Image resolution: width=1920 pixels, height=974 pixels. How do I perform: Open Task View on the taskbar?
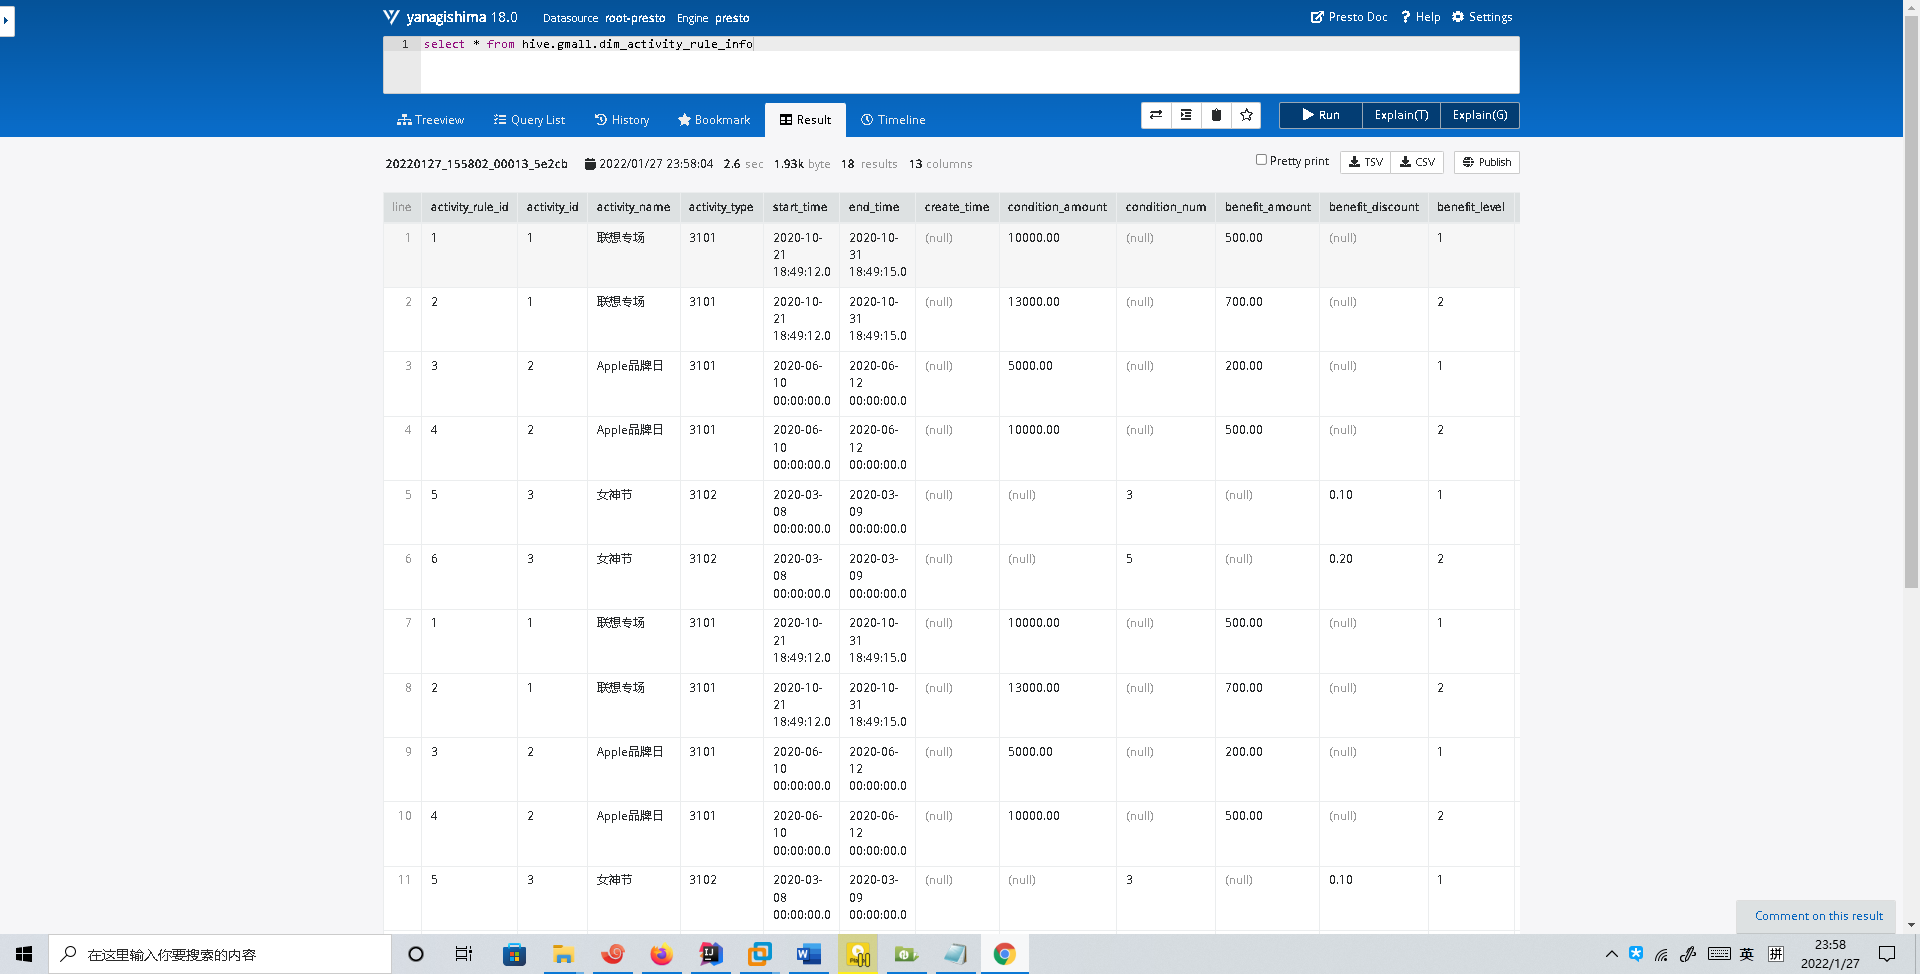coord(464,954)
